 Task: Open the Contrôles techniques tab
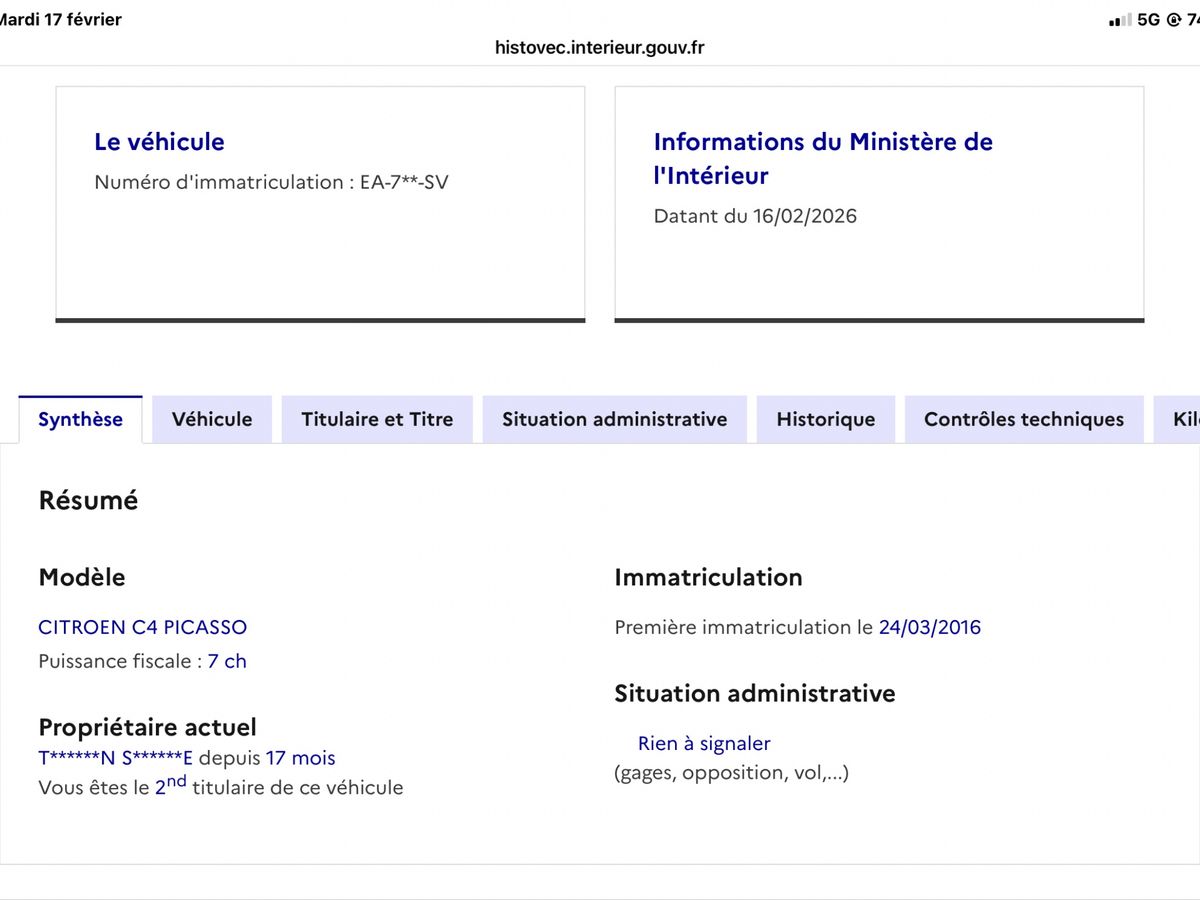(x=1024, y=420)
